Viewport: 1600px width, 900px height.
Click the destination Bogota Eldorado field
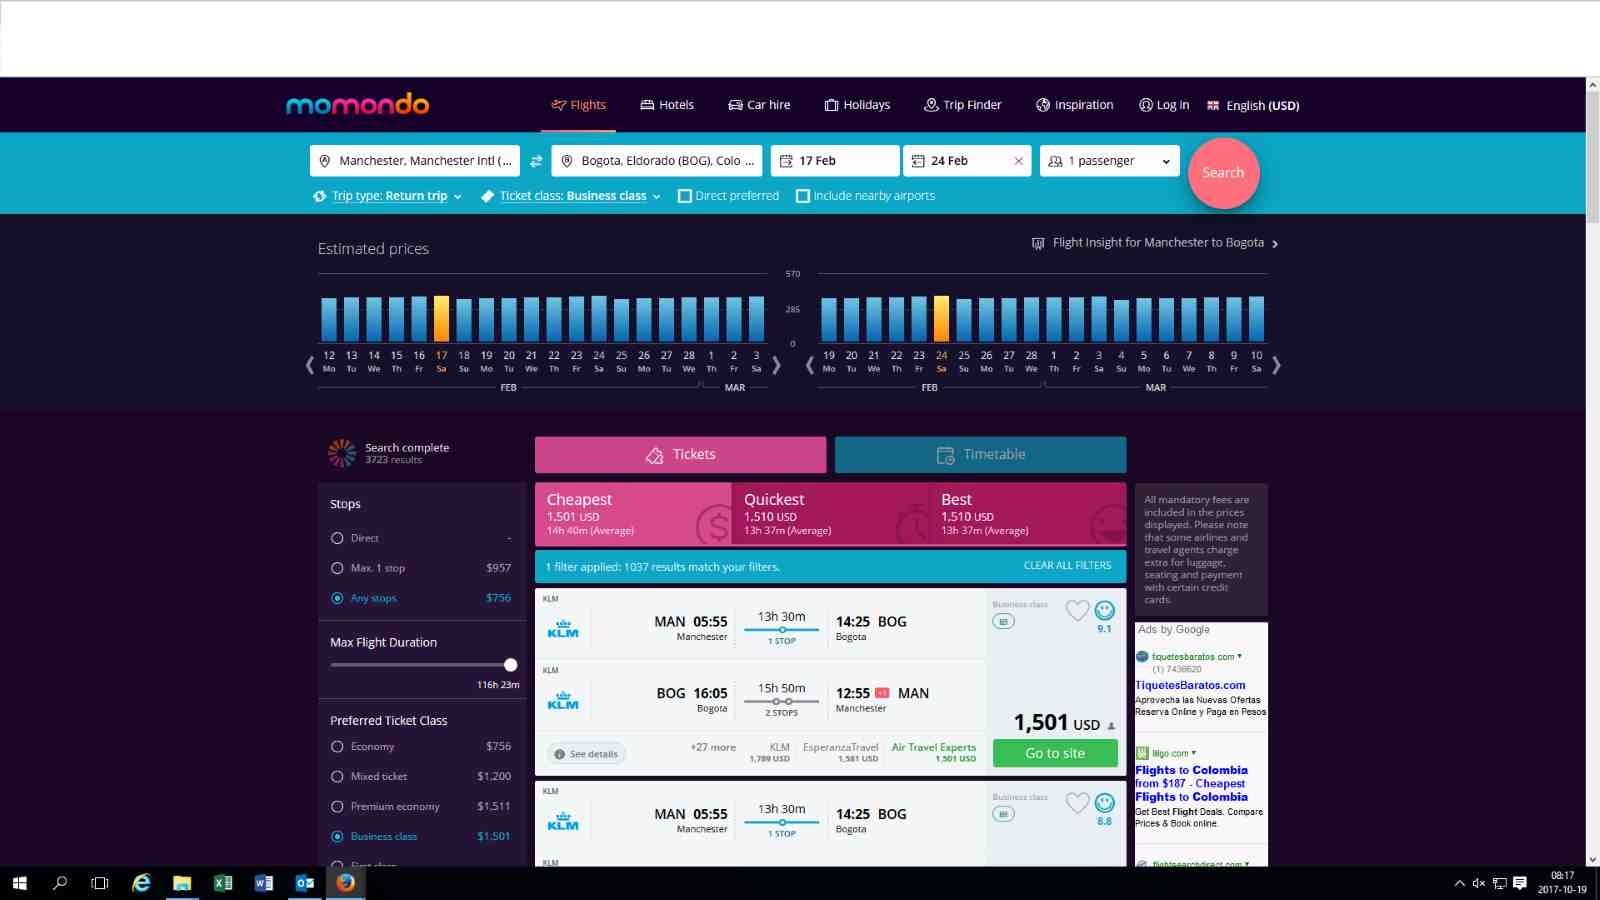click(657, 161)
